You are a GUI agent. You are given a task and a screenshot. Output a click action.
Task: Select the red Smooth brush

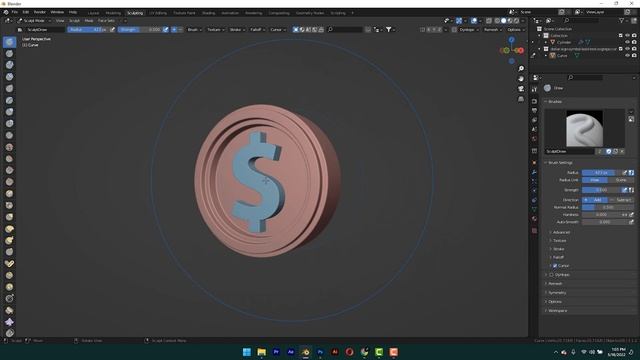(x=9, y=147)
